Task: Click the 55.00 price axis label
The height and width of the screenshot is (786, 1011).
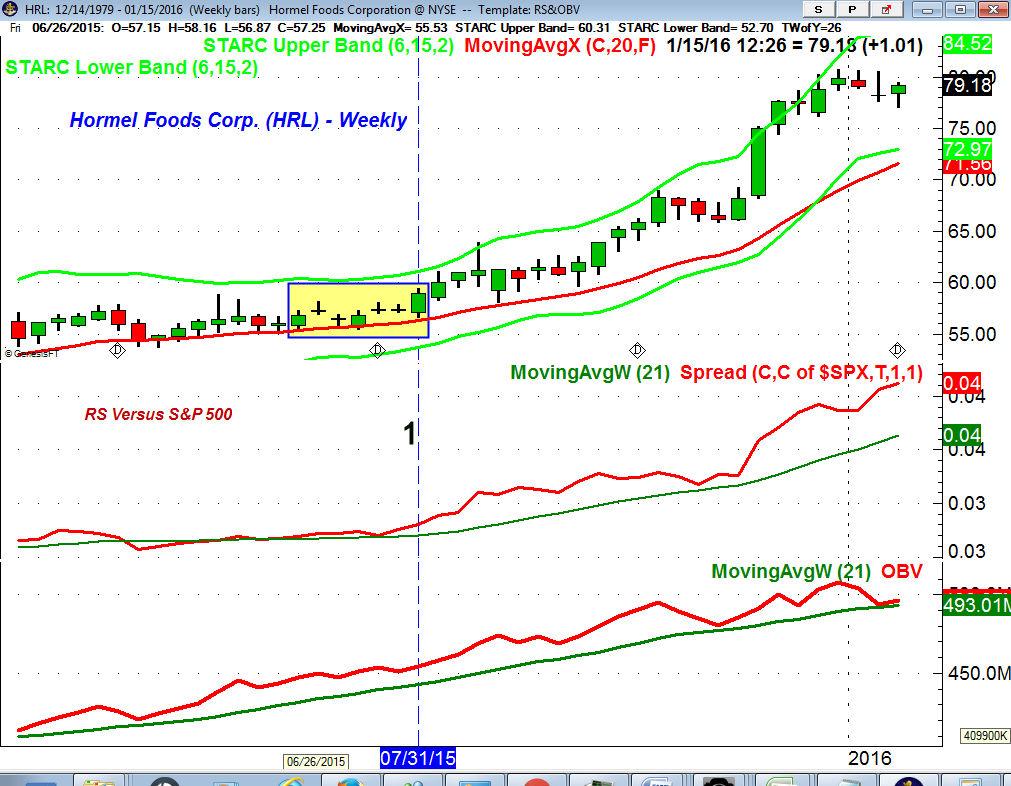Action: pos(972,334)
